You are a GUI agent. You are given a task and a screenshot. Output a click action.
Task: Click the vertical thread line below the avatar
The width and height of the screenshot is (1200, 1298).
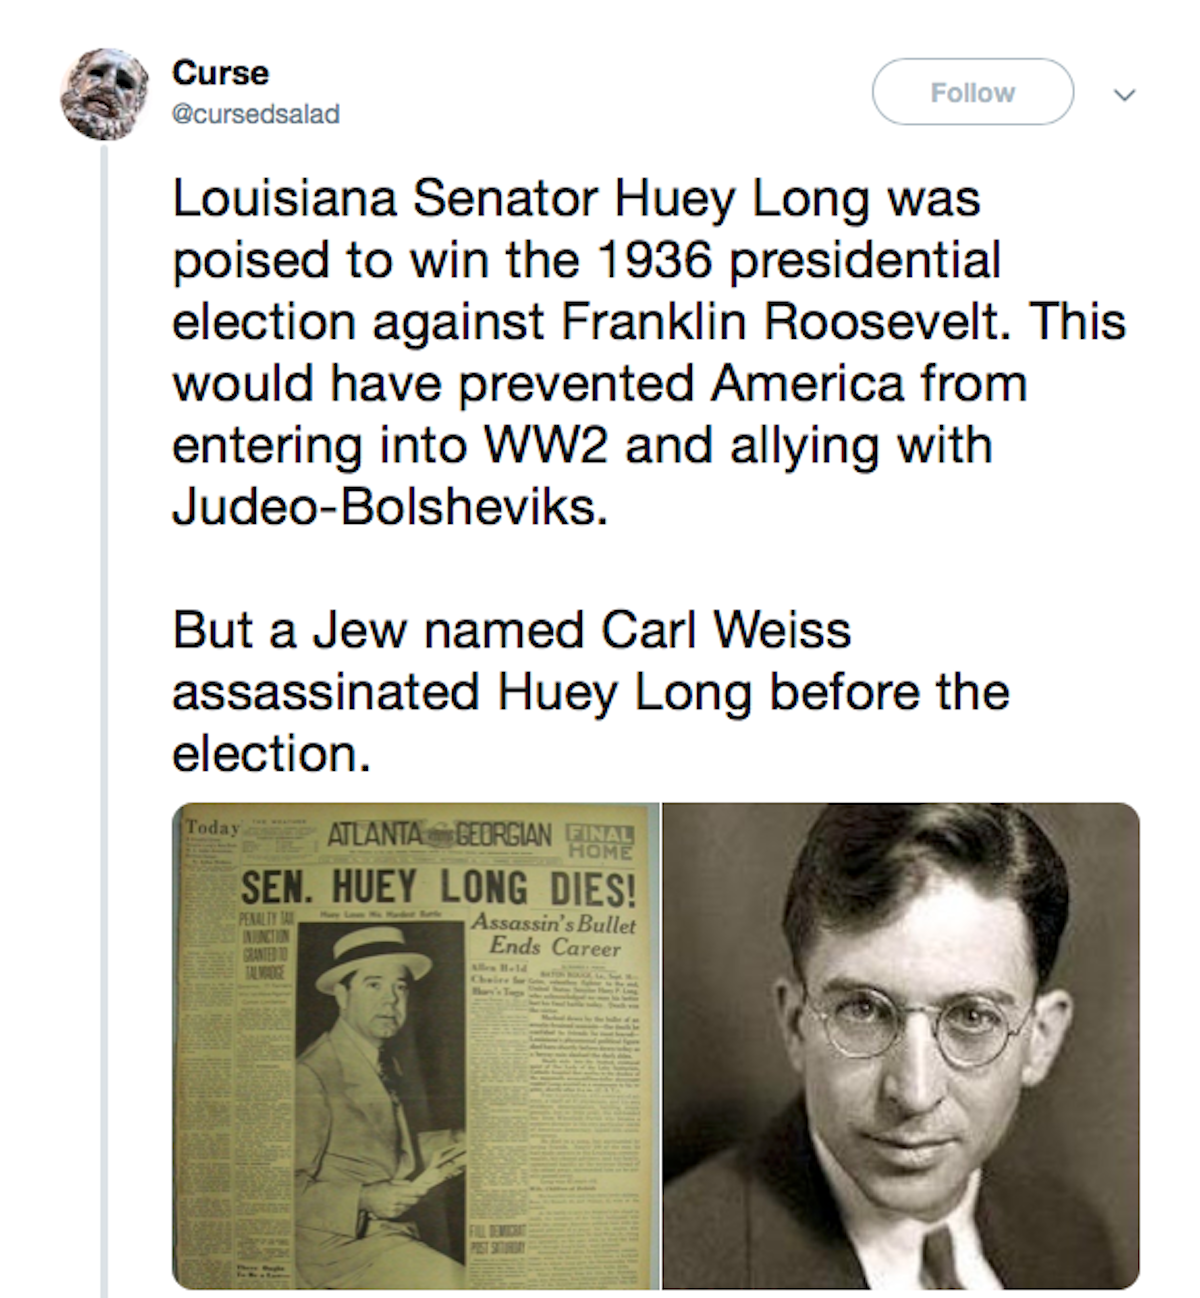(x=104, y=700)
